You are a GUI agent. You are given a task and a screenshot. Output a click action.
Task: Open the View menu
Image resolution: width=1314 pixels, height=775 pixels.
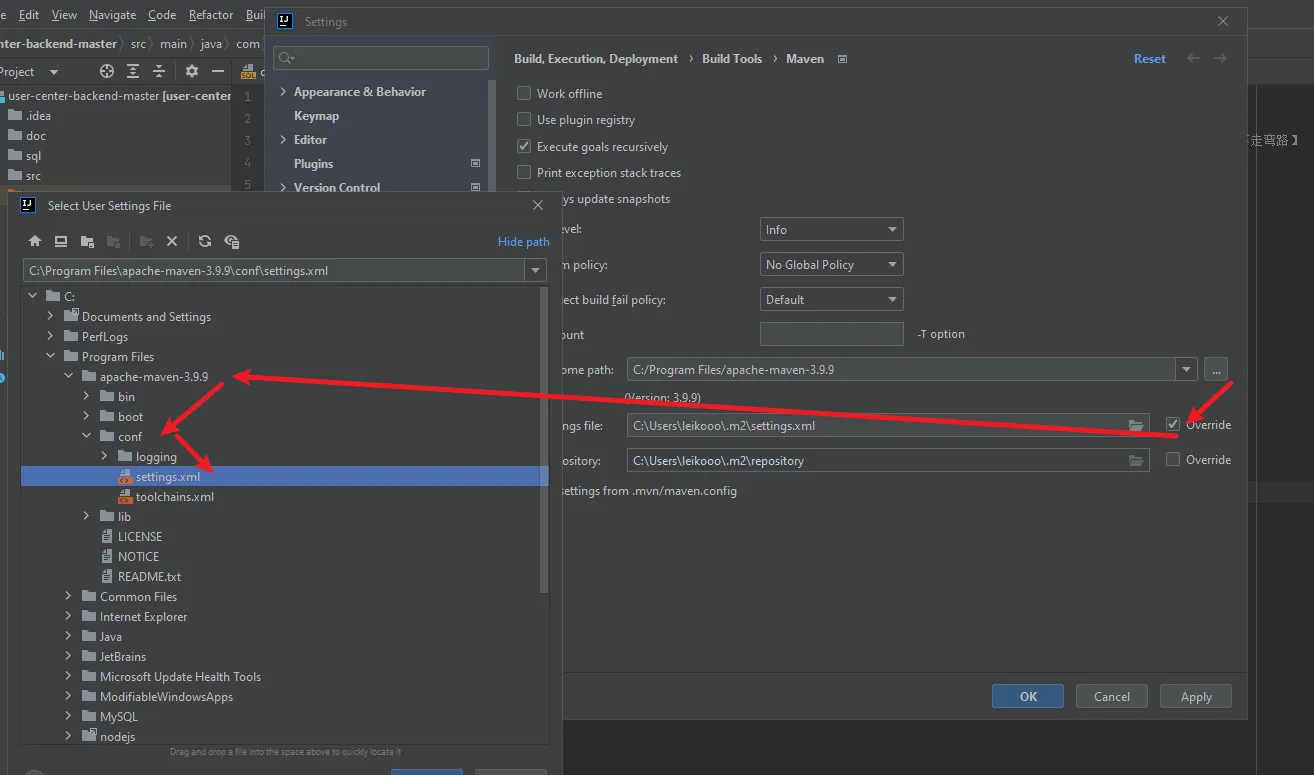coord(64,15)
